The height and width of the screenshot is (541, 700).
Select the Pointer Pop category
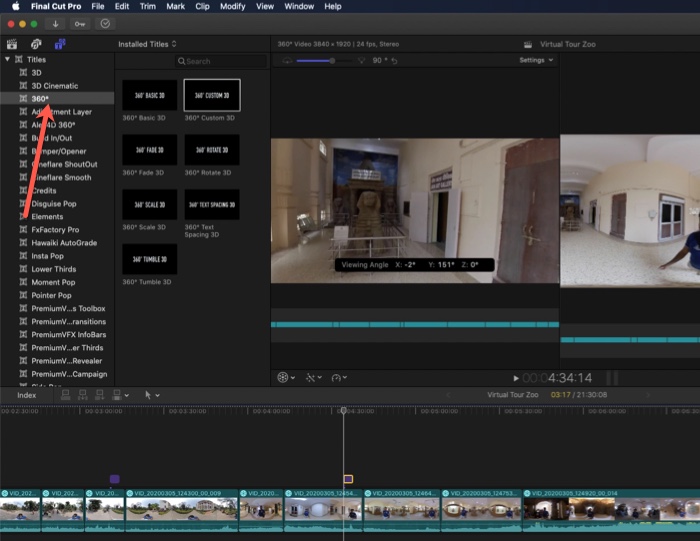click(x=51, y=295)
